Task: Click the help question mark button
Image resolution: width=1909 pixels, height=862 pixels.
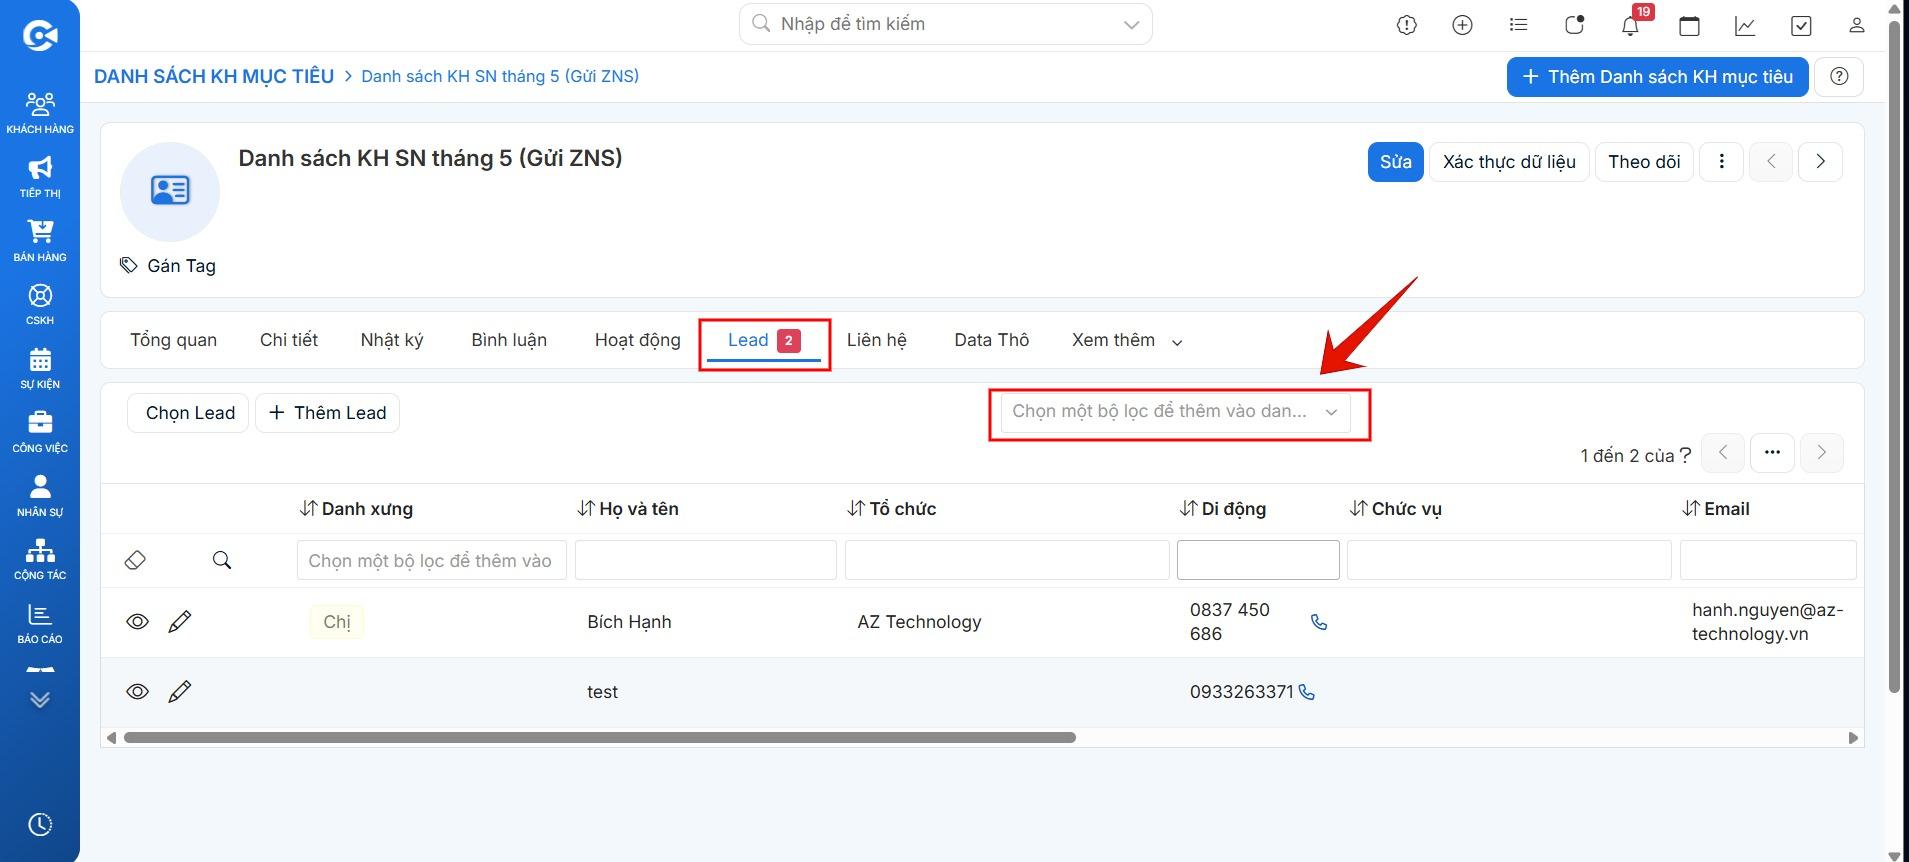Action: [1839, 77]
